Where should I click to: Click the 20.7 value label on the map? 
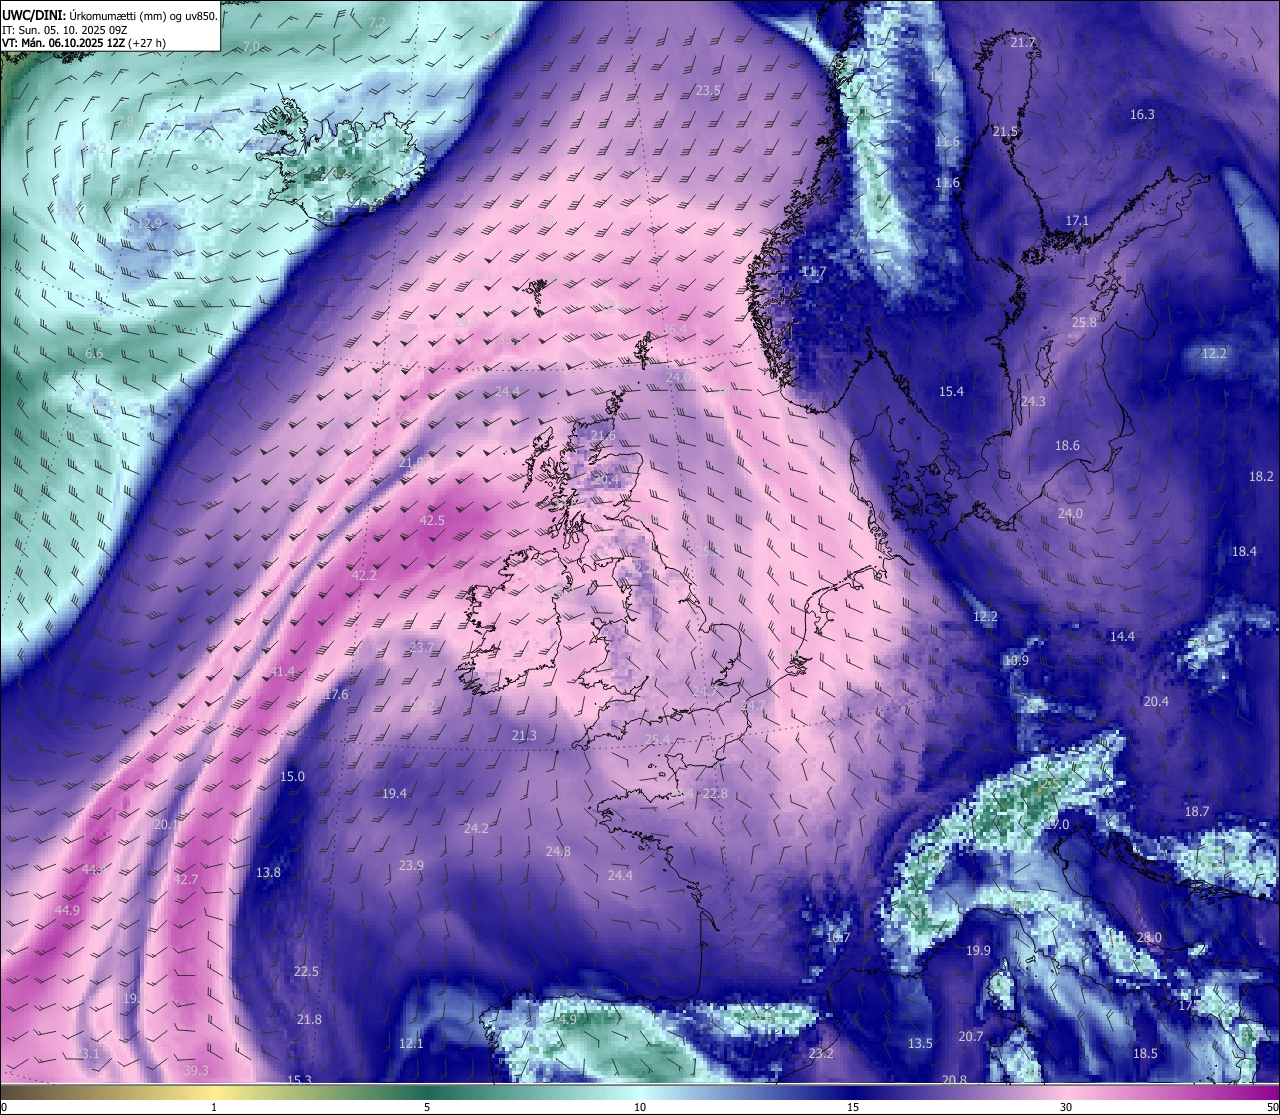point(971,1036)
